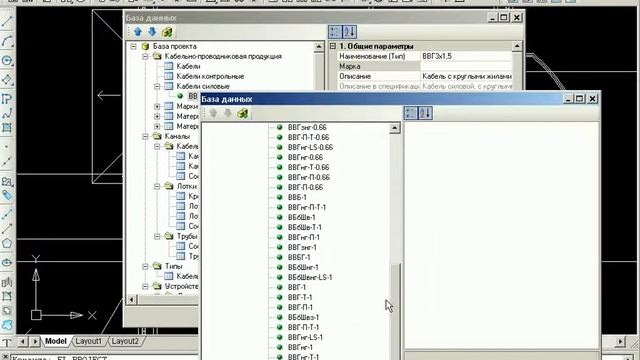Viewport: 640px width, 360px height.
Task: Select cable ВВГнг-Т-0.66
Action: [x=308, y=167]
